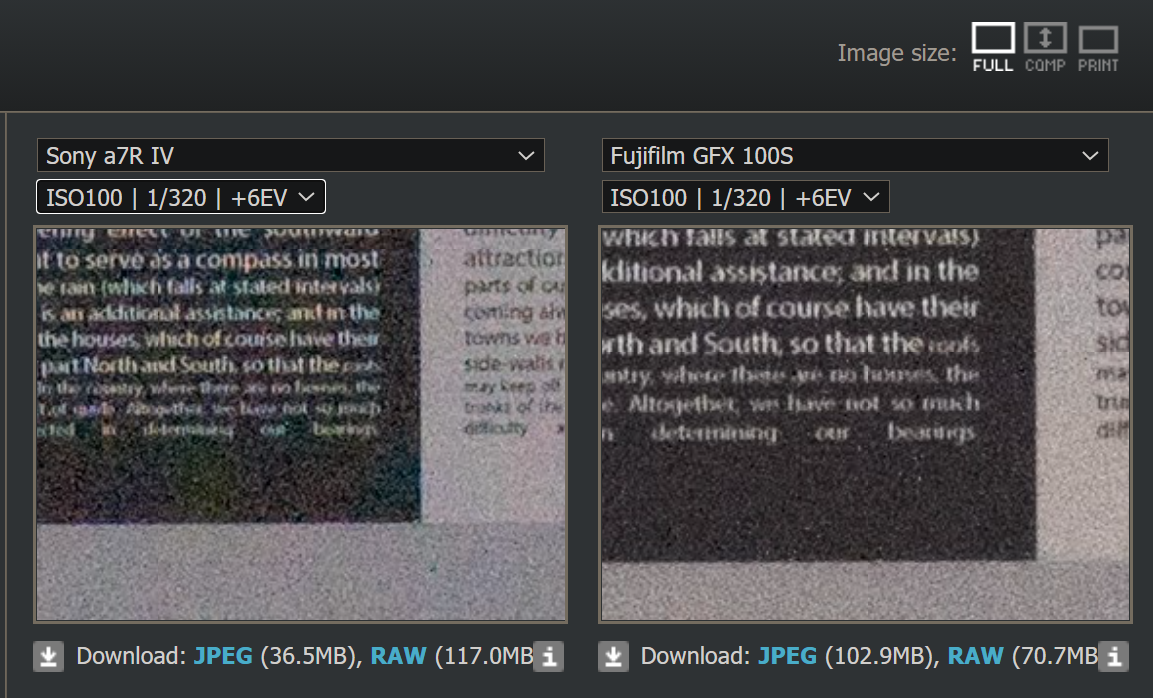Viewport: 1153px width, 698px height.
Task: Download the 36.5MB JPEG for Sony
Action: [x=223, y=656]
